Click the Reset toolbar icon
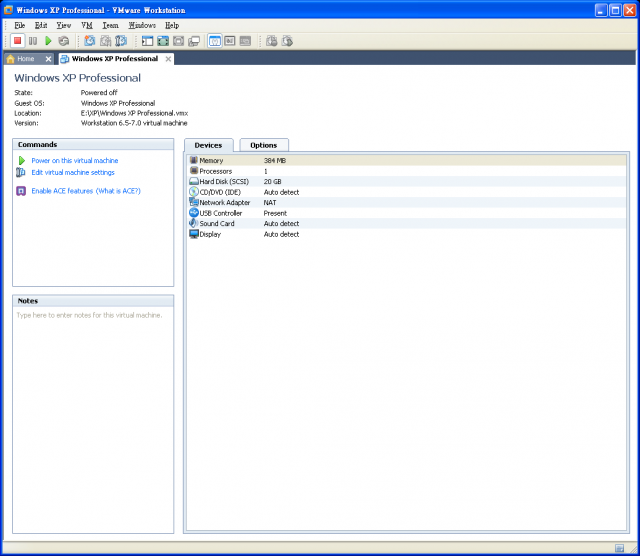 64,41
